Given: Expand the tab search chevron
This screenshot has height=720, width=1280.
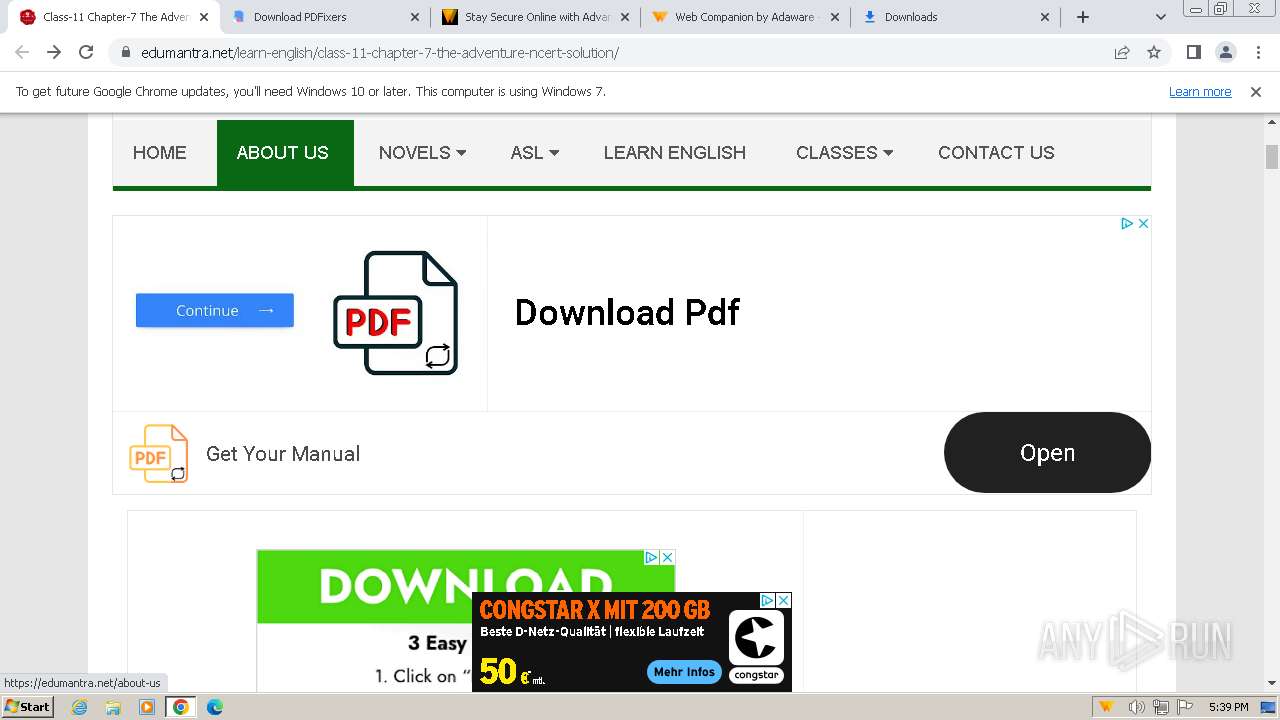Looking at the screenshot, I should point(1160,17).
